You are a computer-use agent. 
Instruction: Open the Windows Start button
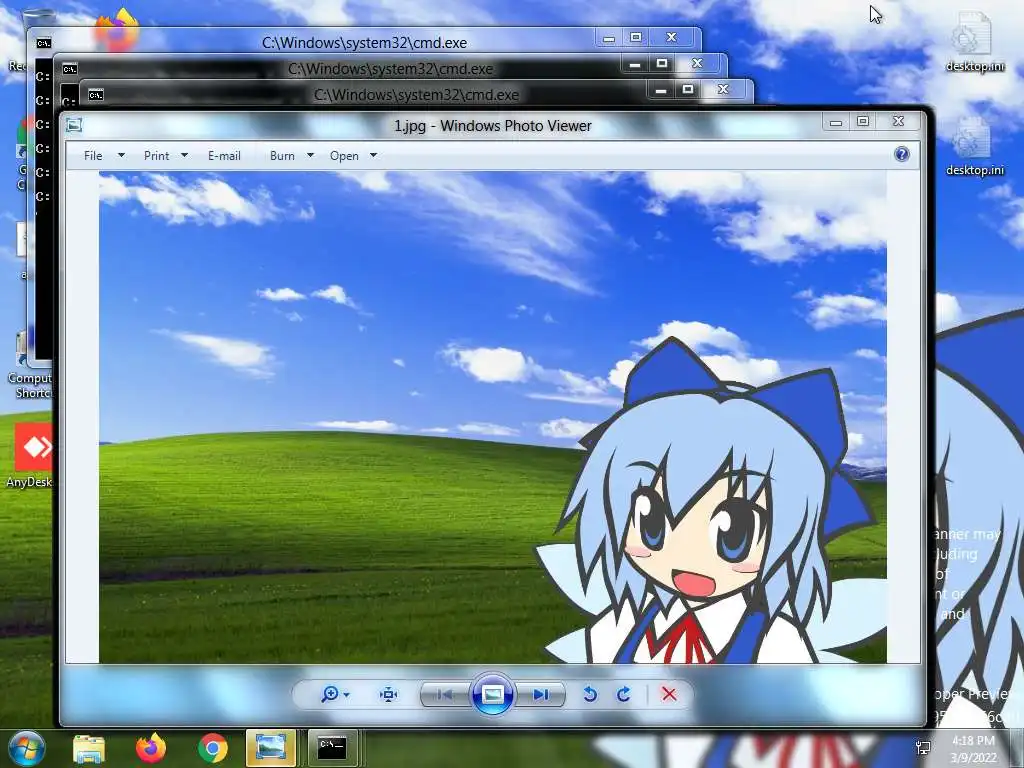click(x=26, y=748)
